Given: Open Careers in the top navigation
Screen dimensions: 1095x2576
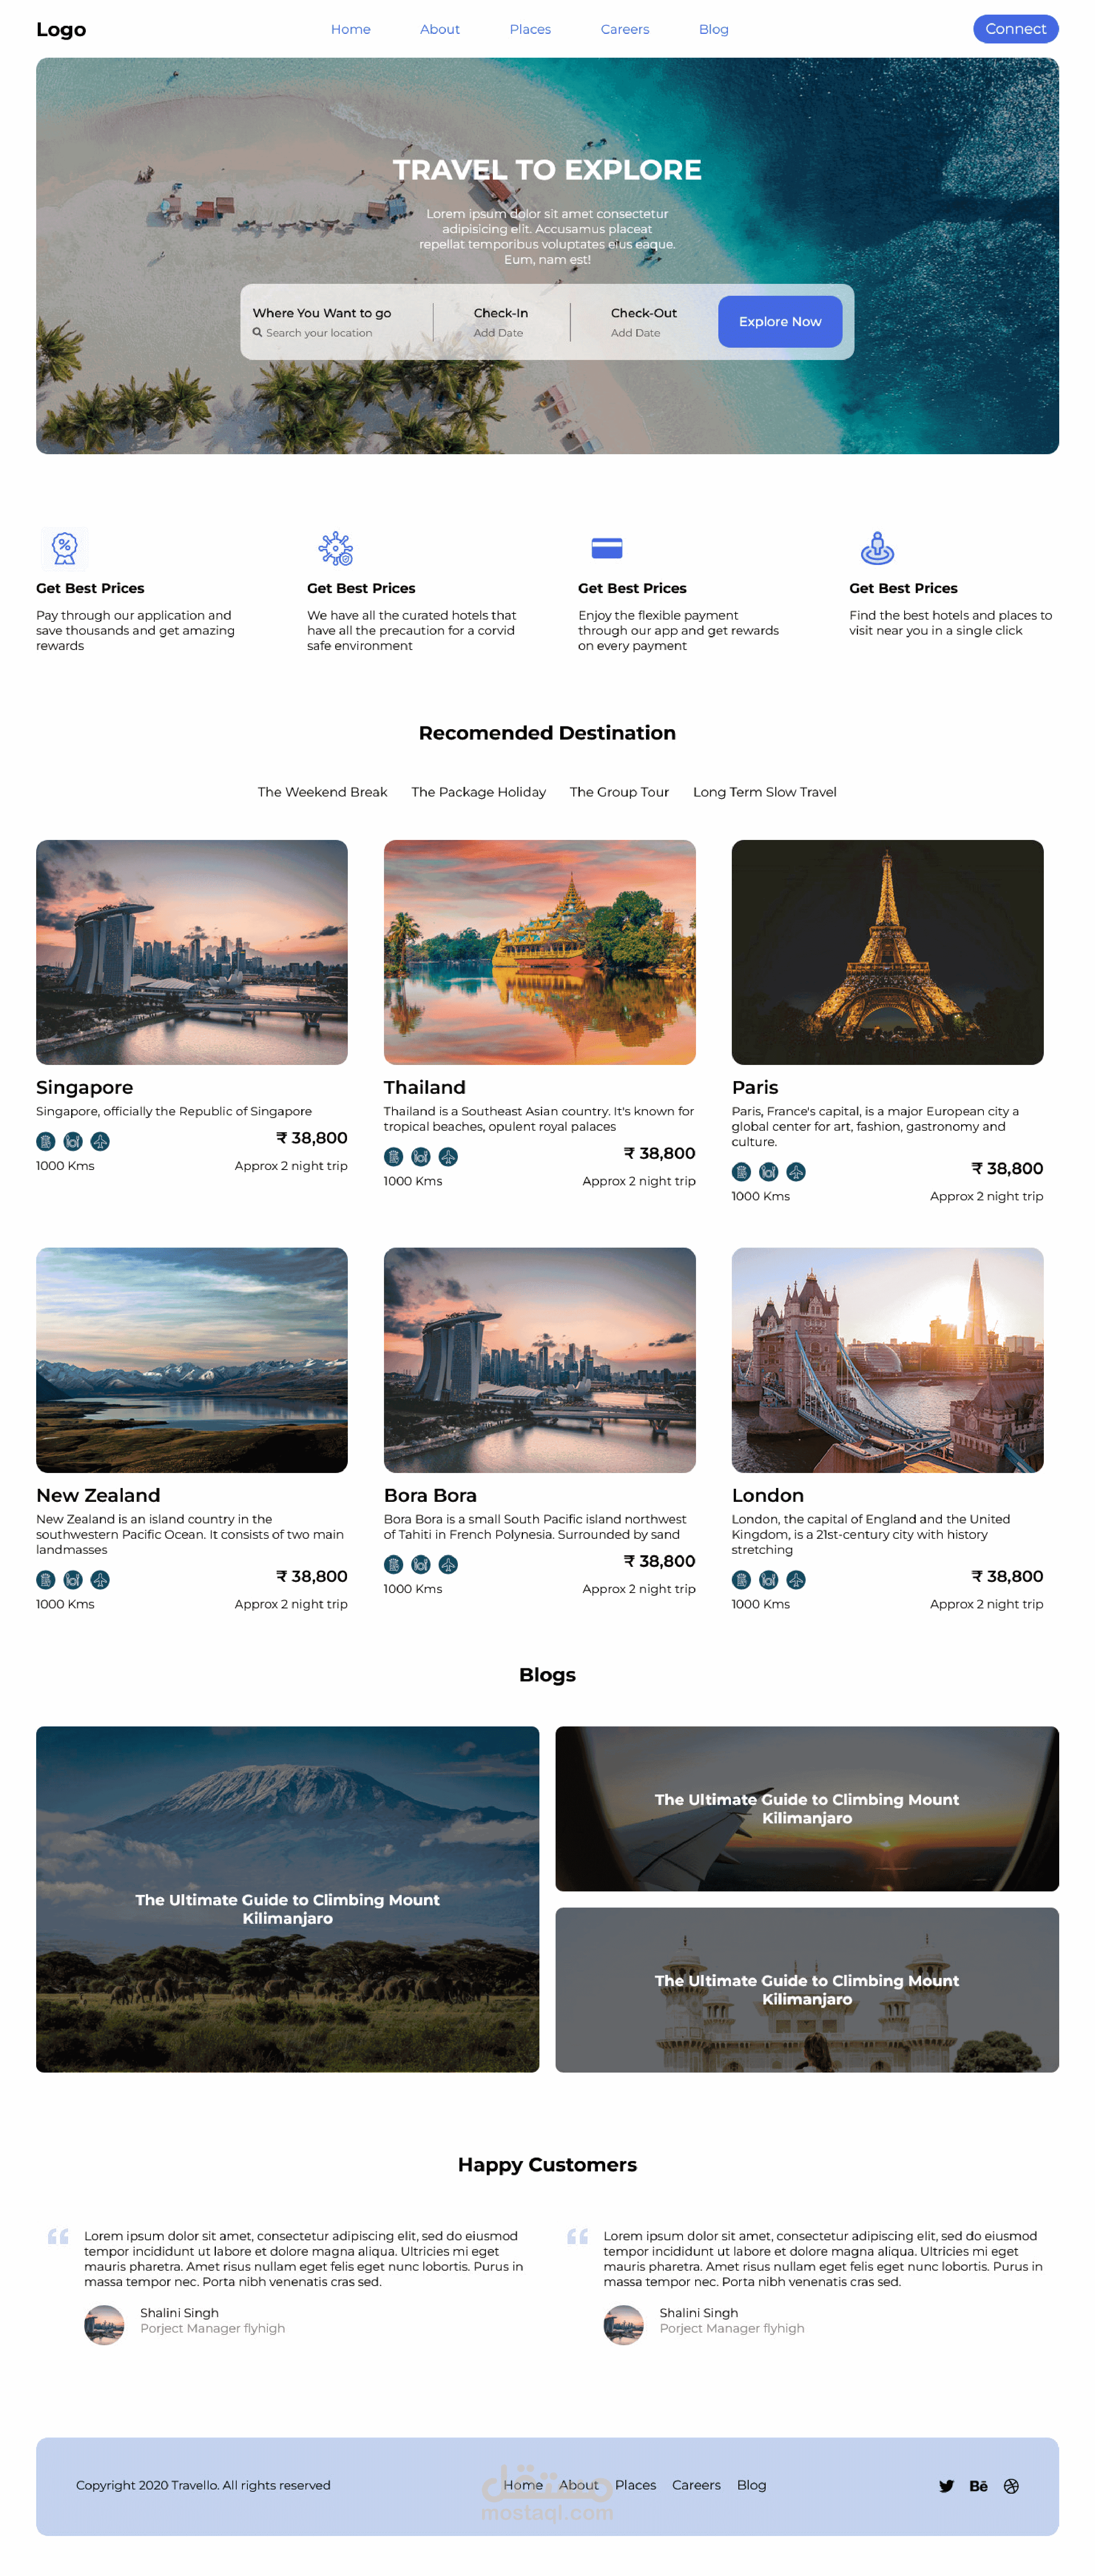Looking at the screenshot, I should pyautogui.click(x=625, y=29).
